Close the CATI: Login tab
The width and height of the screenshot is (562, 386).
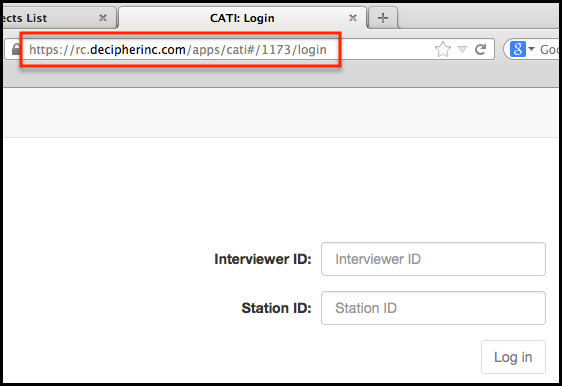(353, 18)
